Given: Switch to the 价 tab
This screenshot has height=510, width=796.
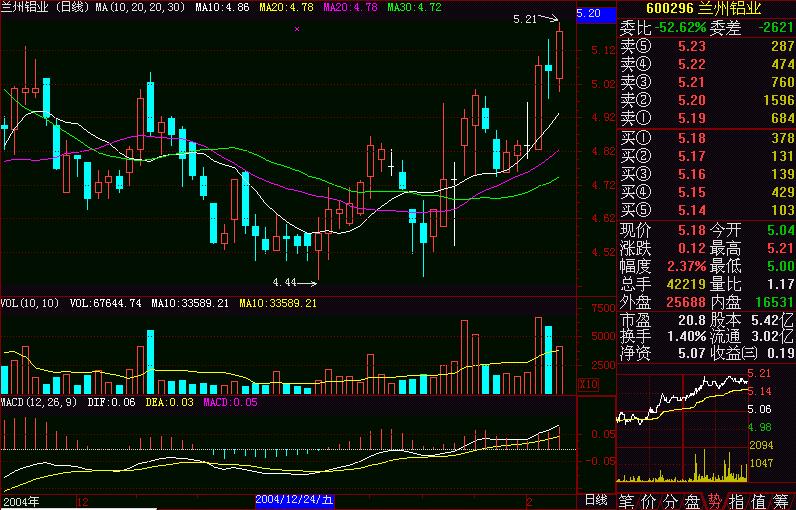Looking at the screenshot, I should coord(649,500).
